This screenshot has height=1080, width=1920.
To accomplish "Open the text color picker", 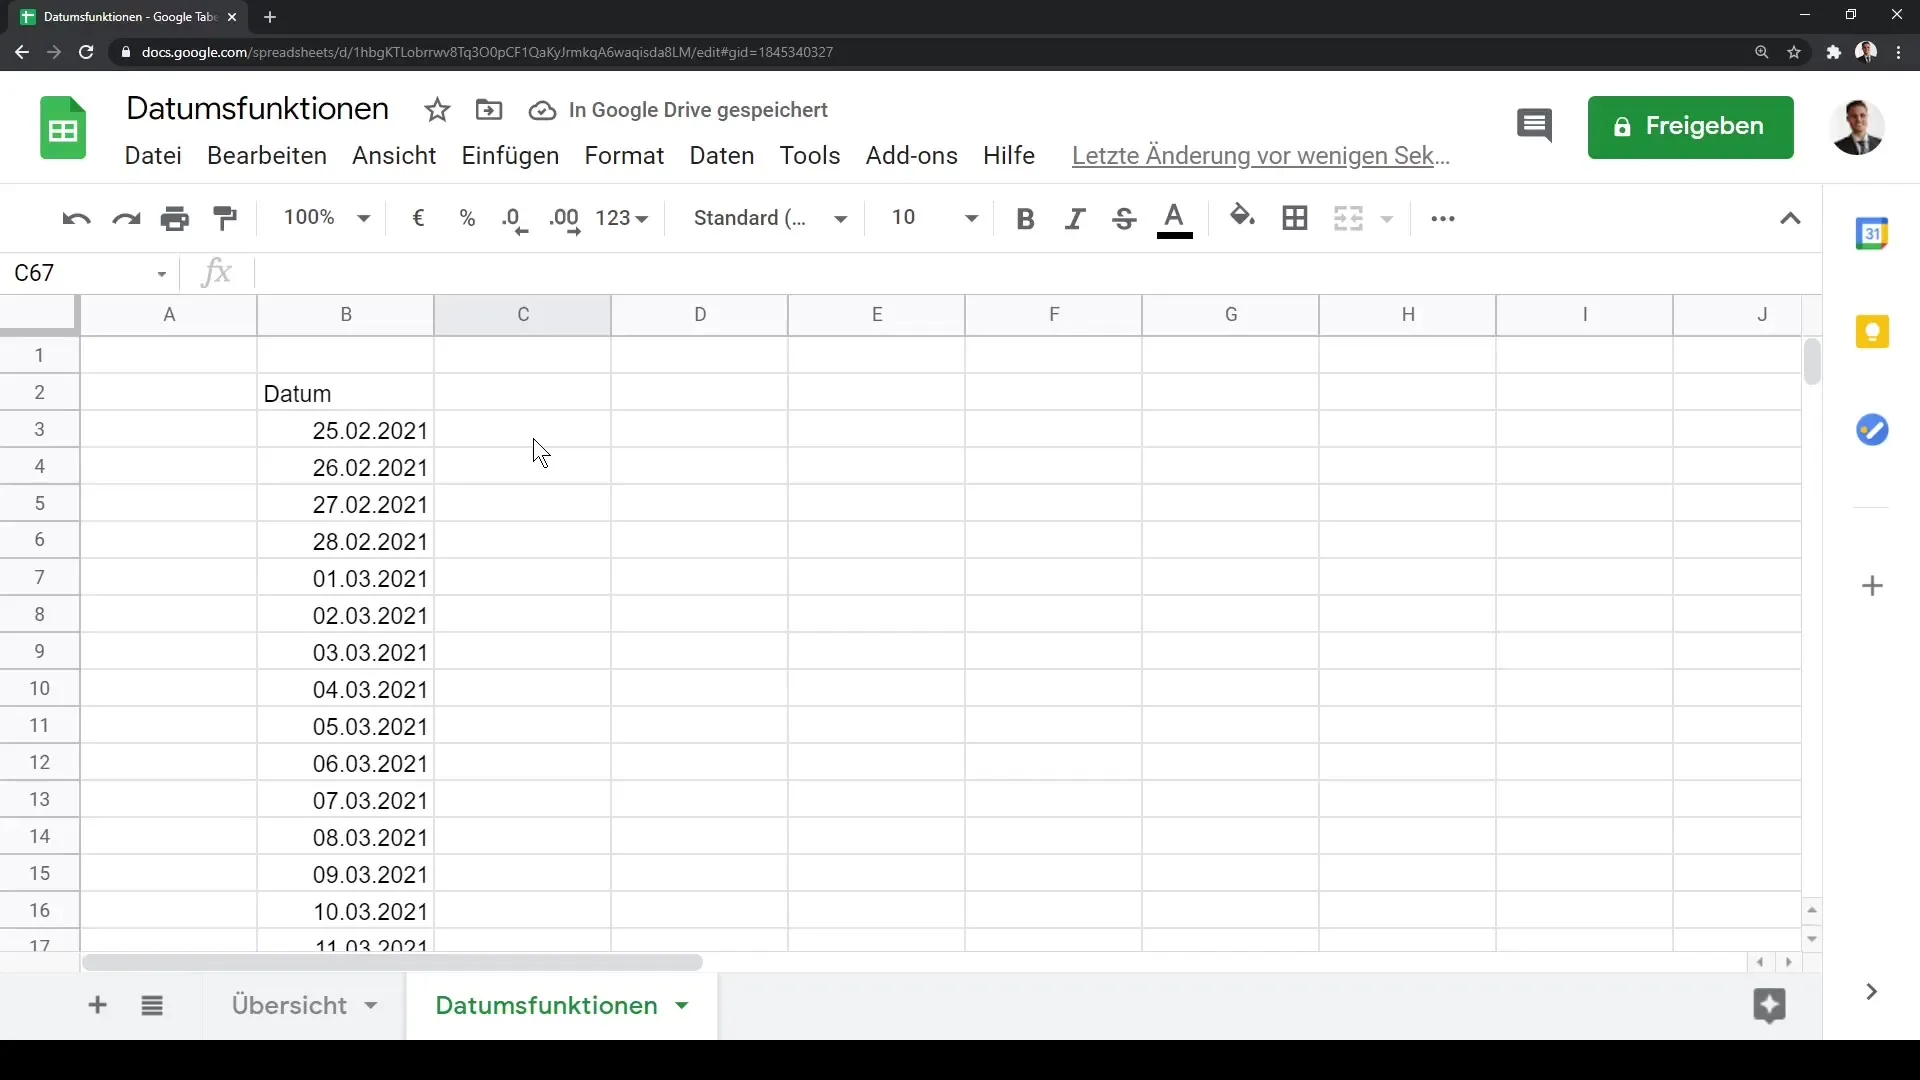I will [1174, 218].
